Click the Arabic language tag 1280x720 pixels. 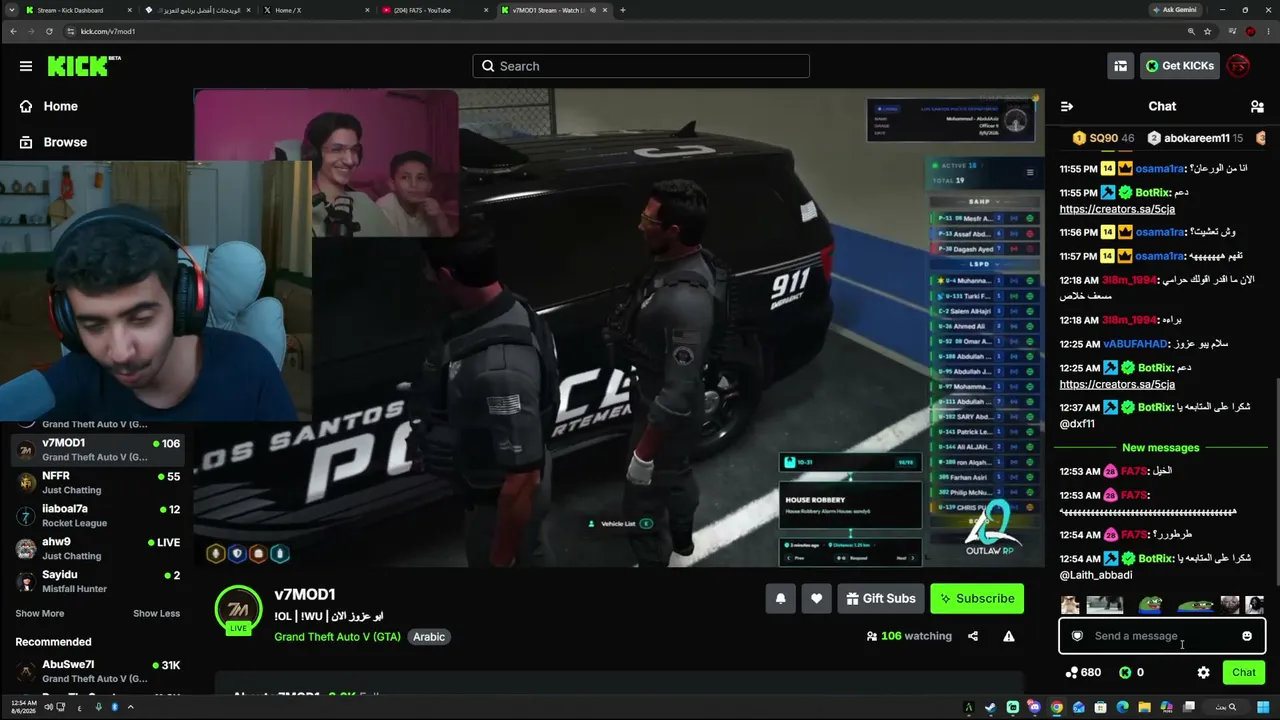[429, 637]
